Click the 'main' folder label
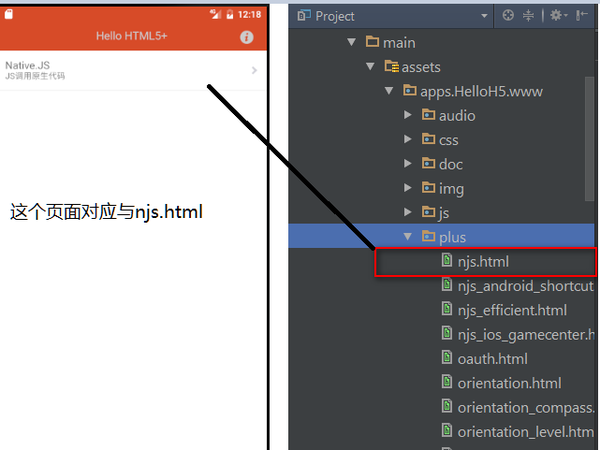600x450 pixels. [399, 43]
